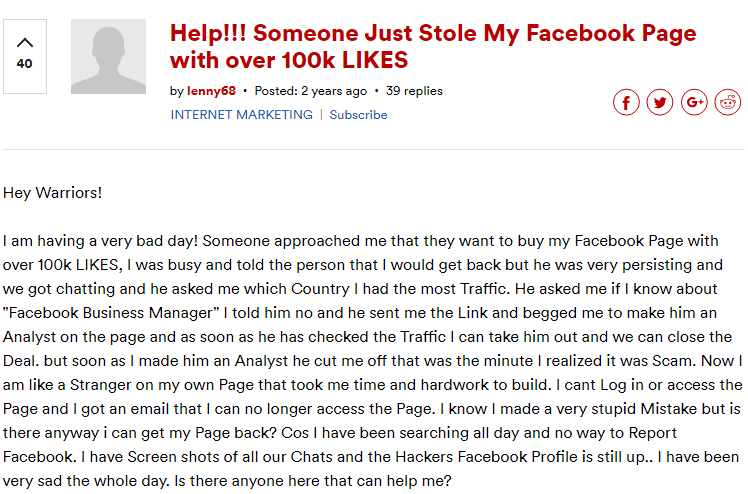This screenshot has height=494, width=748.
Task: Click 'with over 100k LIKES' in the red title
Action: [289, 60]
